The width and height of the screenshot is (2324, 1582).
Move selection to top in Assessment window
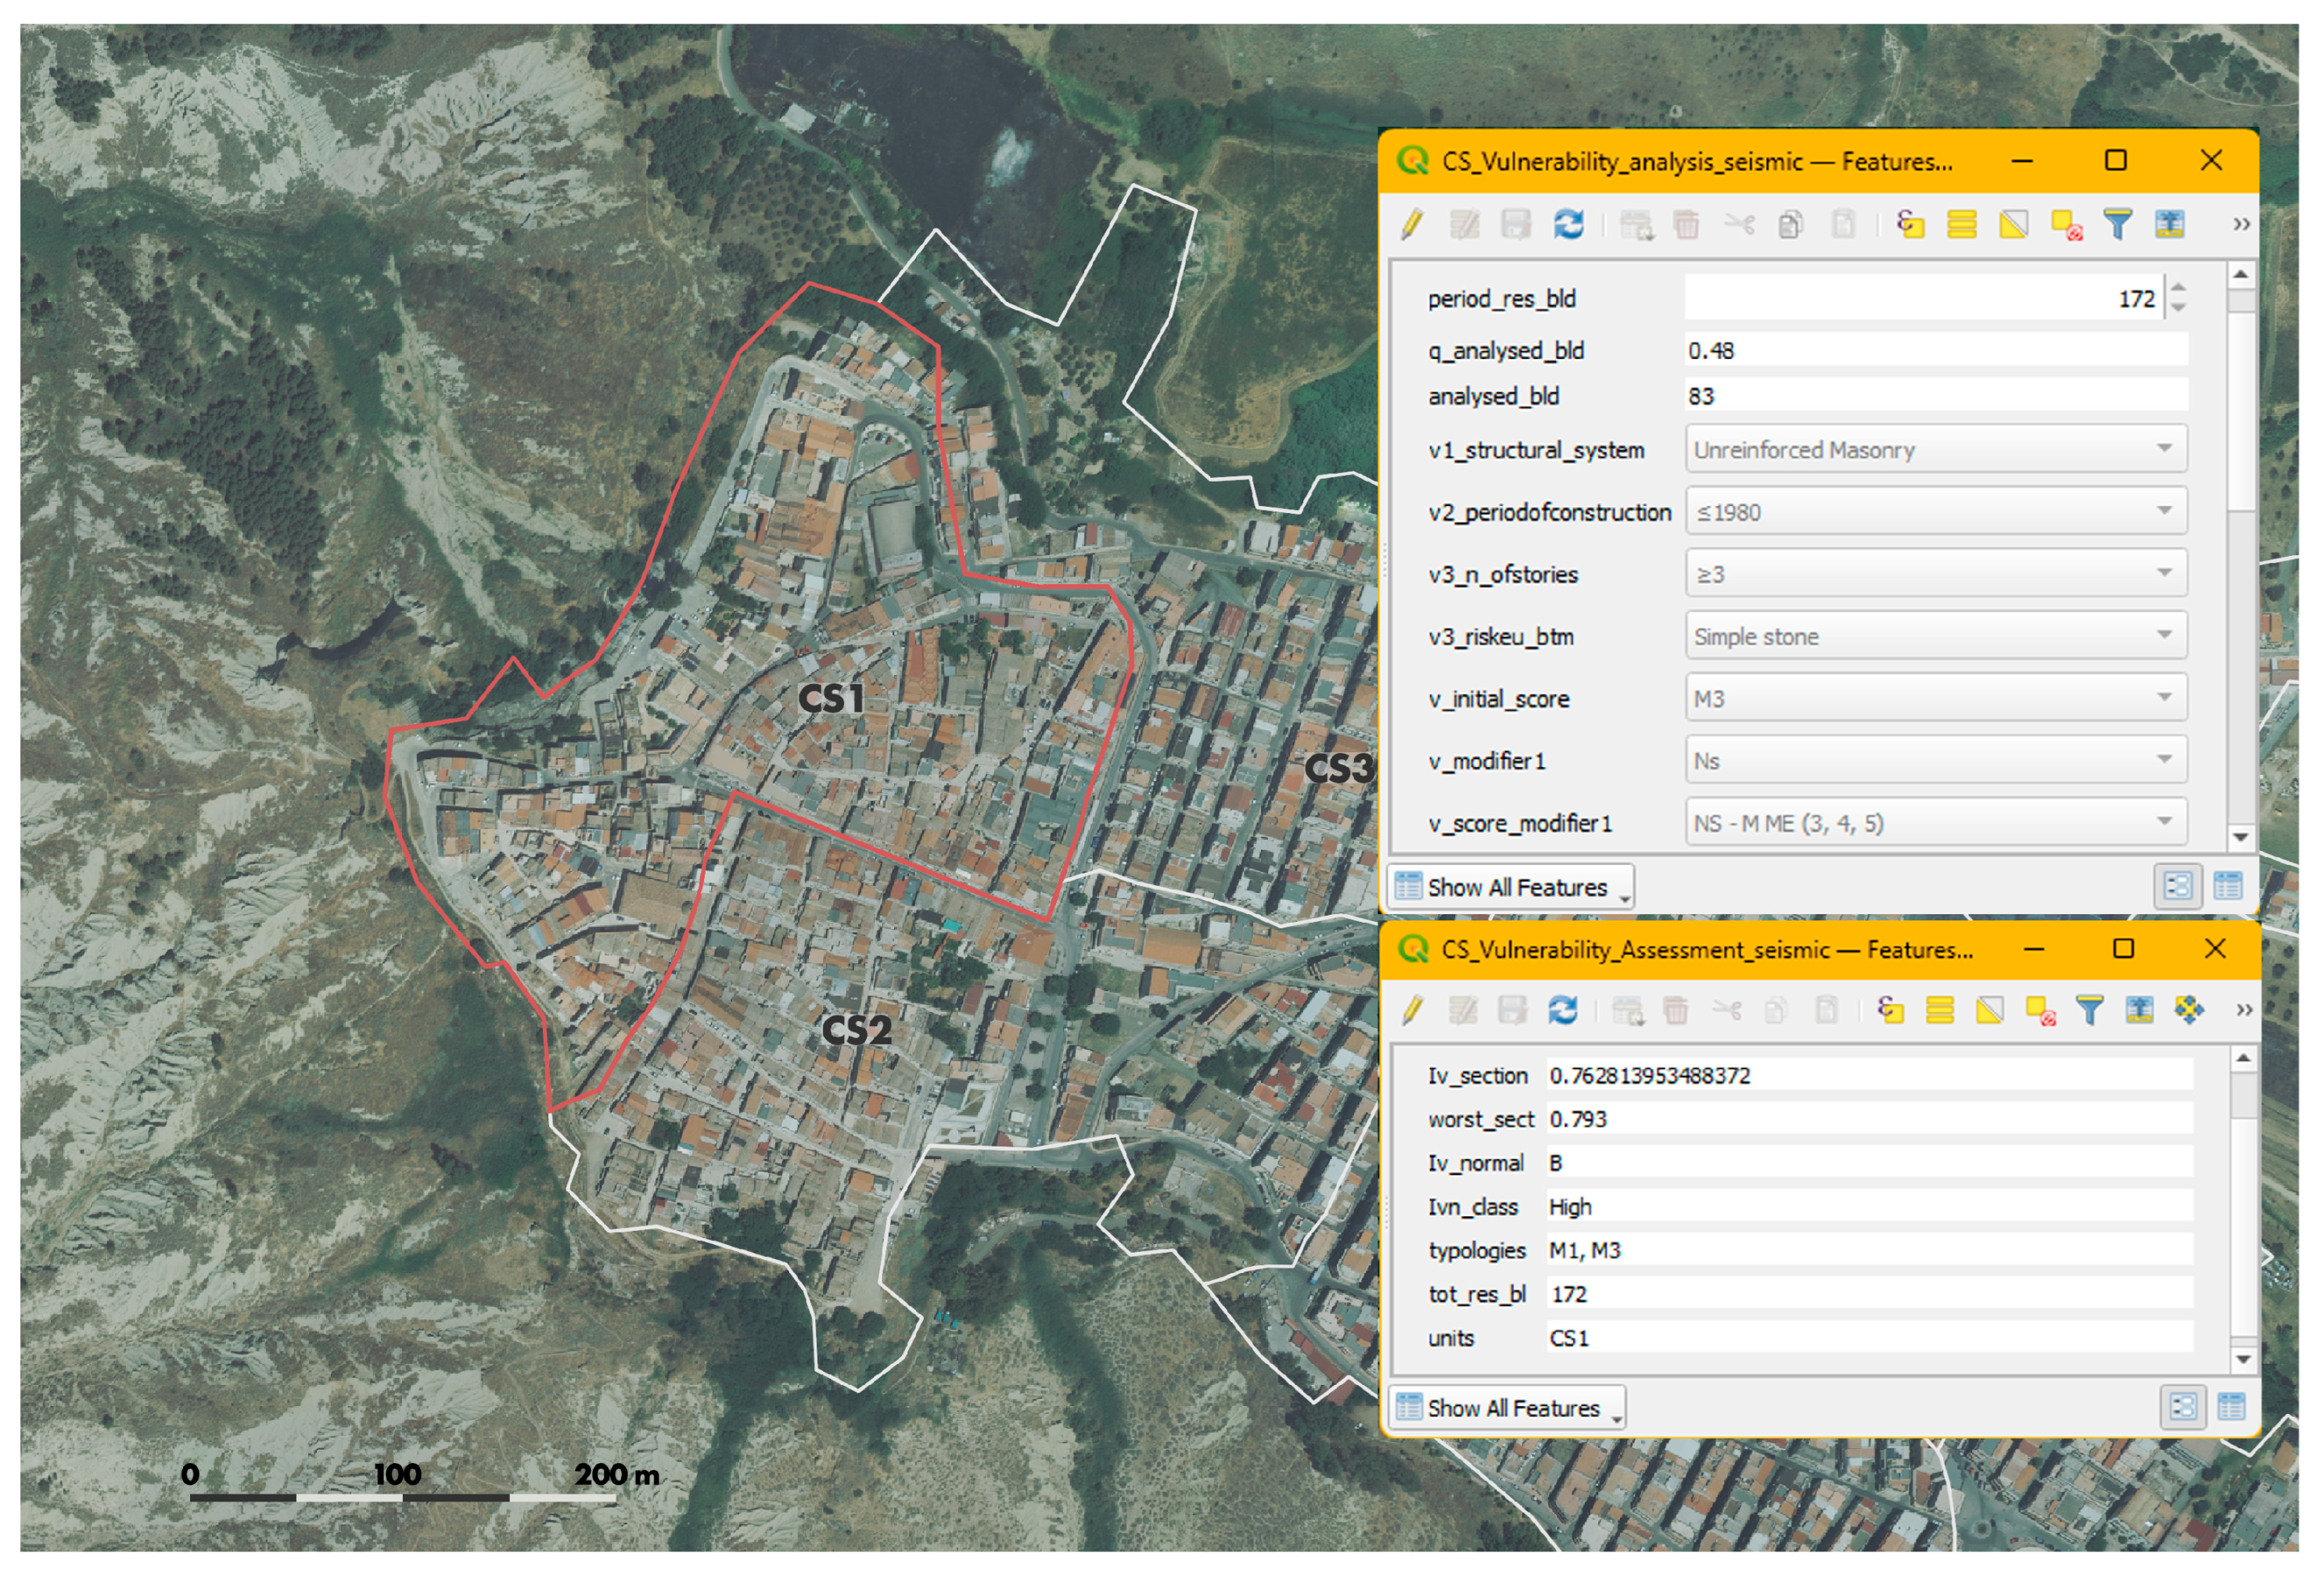point(2139,1011)
